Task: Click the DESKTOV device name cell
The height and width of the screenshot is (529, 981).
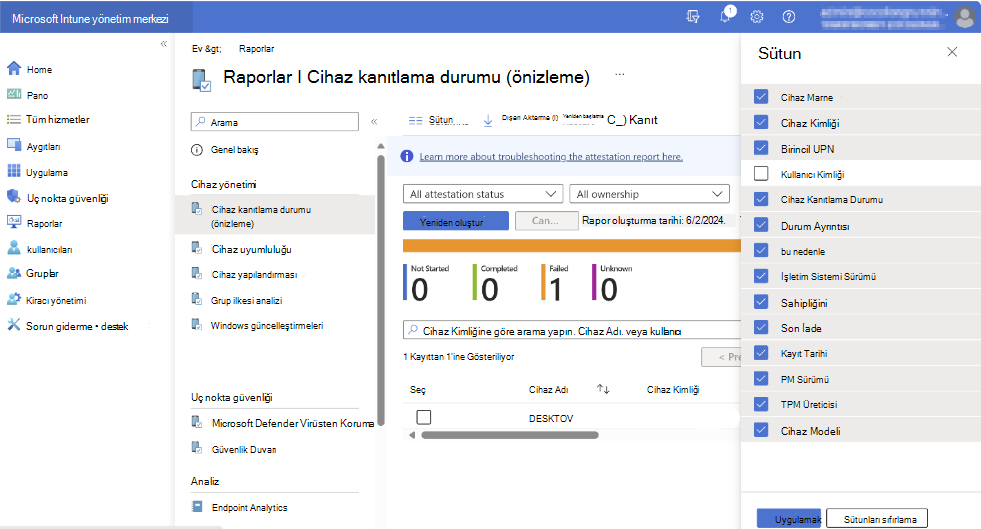Action: [x=551, y=418]
